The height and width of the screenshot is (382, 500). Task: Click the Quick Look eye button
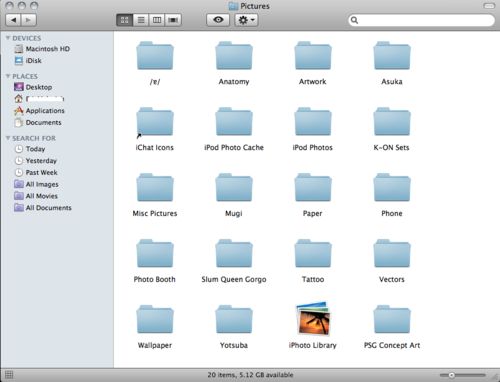tap(218, 20)
